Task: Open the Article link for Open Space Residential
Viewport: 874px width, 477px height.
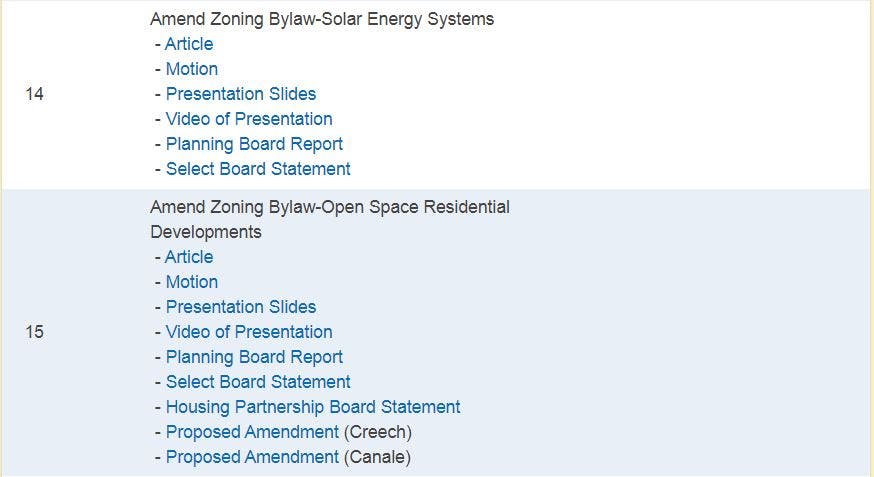Action: 189,257
